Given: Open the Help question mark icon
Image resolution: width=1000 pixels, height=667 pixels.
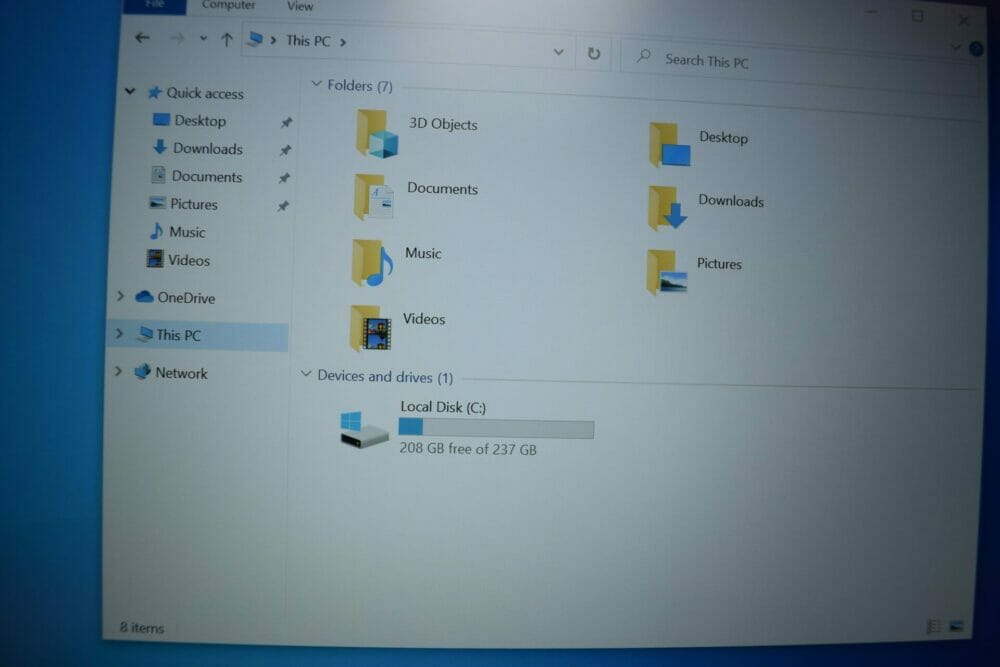Looking at the screenshot, I should [976, 48].
